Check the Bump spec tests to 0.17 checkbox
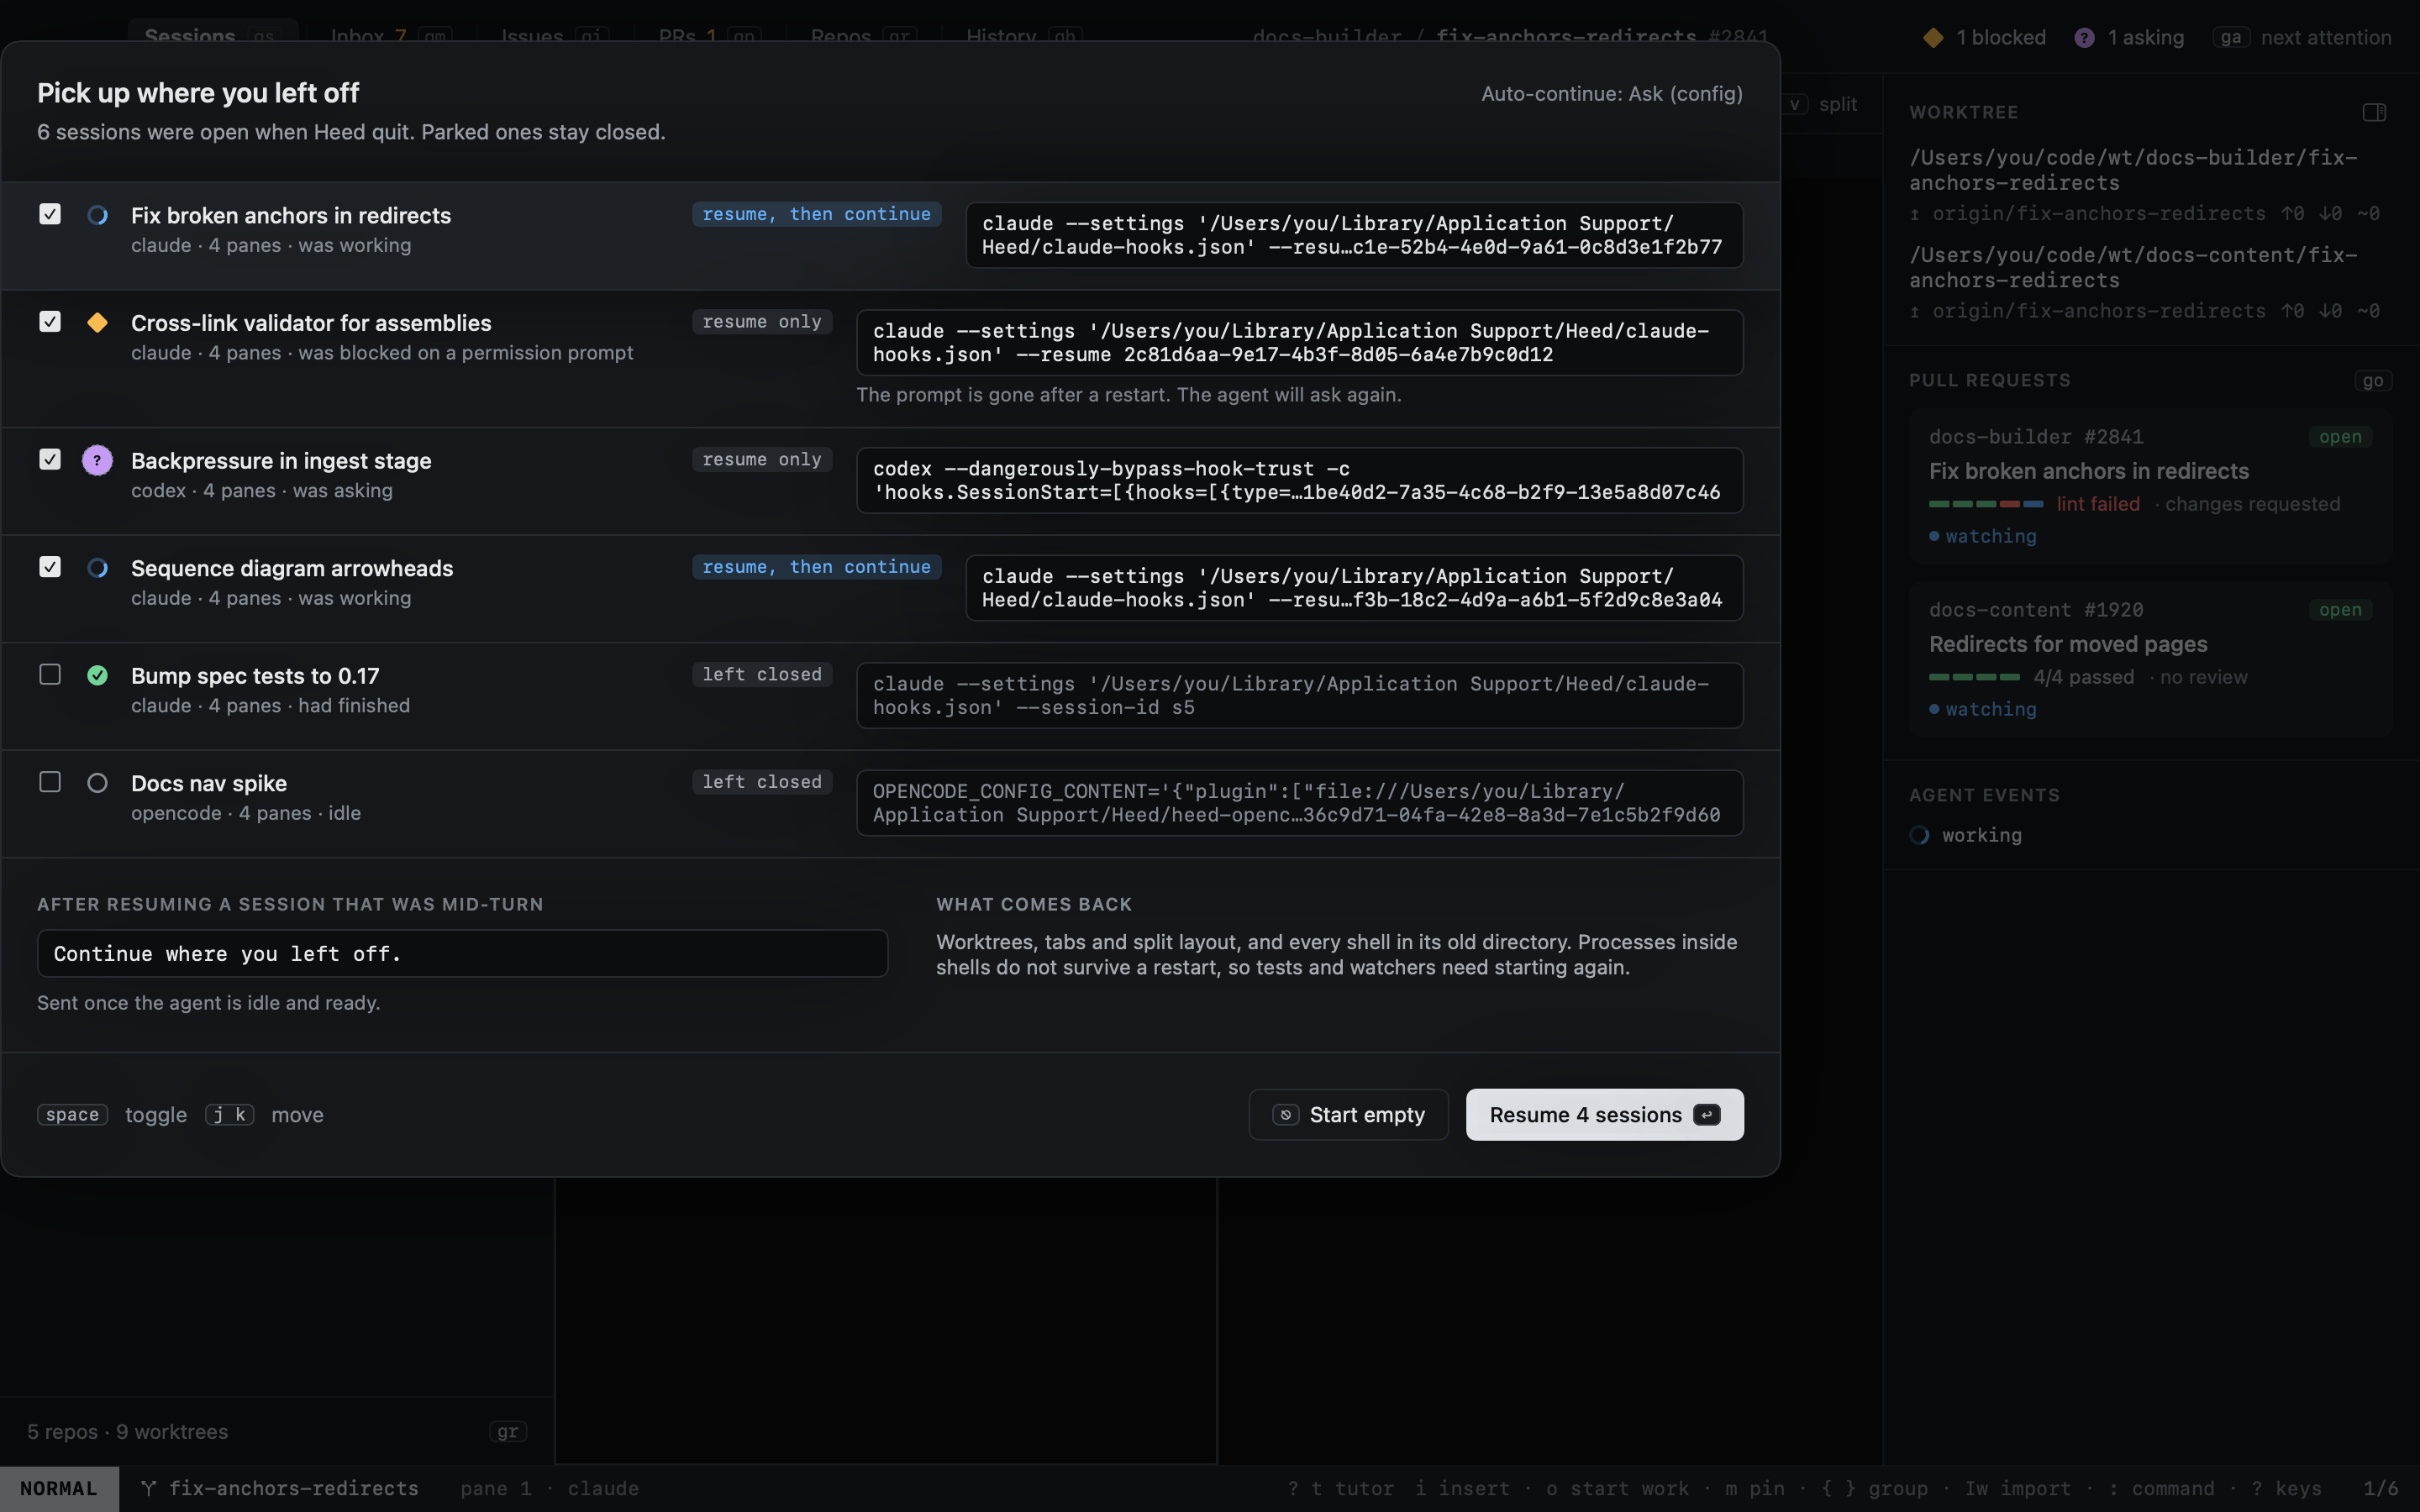 coord(50,674)
